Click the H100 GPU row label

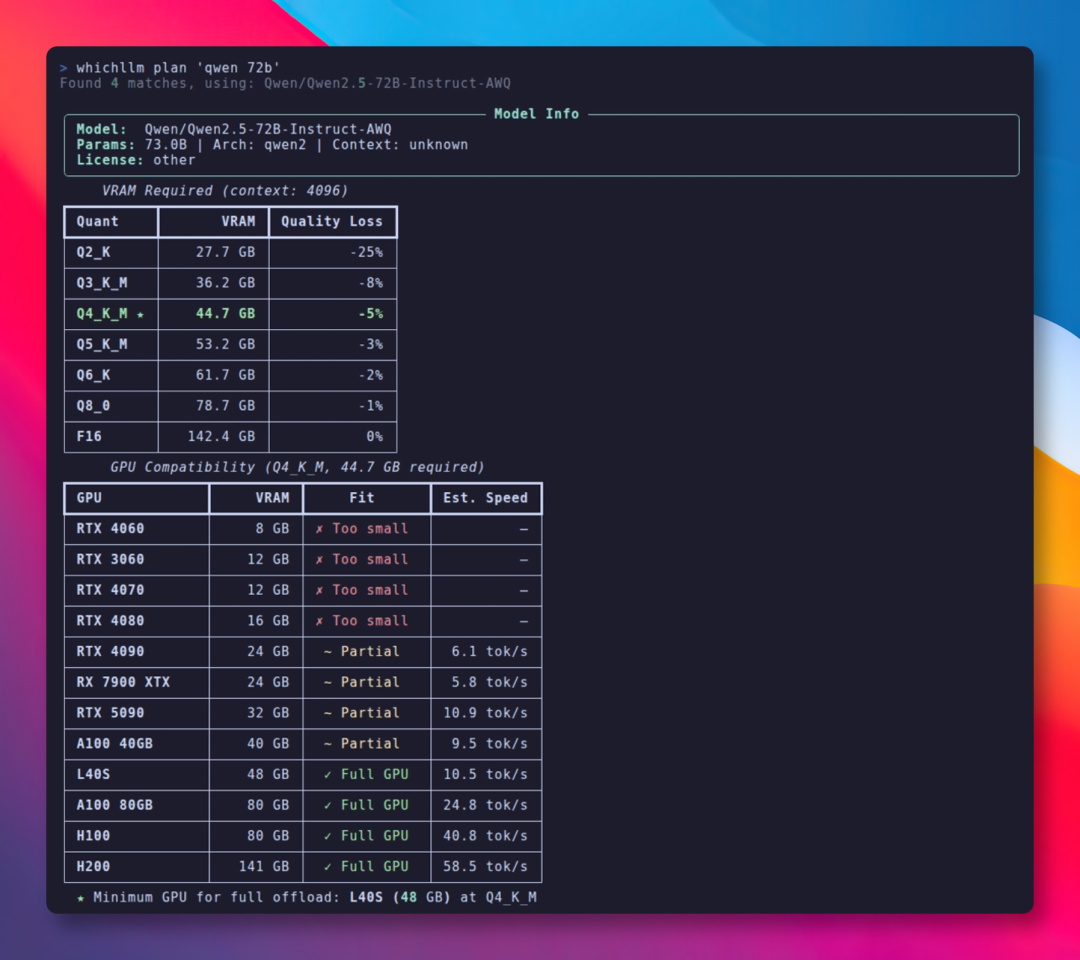(x=93, y=836)
